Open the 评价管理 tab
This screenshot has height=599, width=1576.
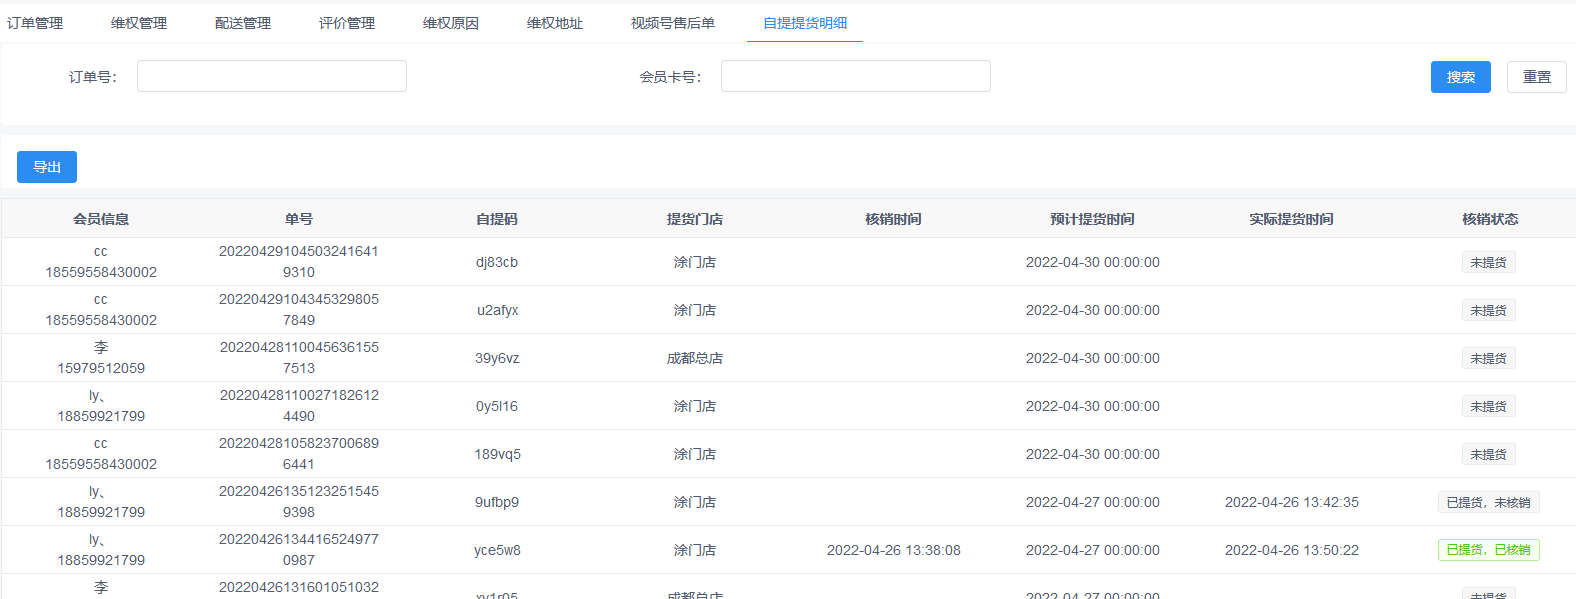click(x=347, y=23)
